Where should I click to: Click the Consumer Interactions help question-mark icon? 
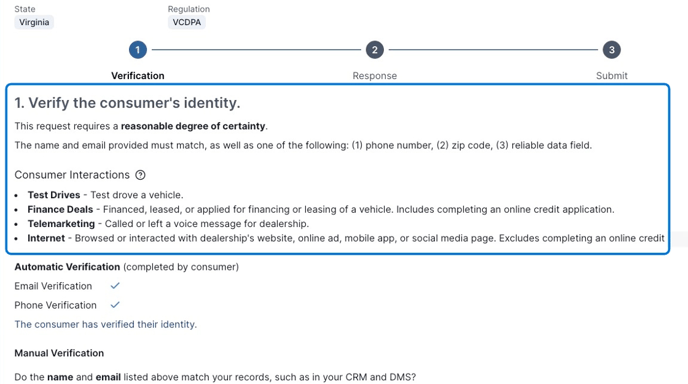point(140,175)
